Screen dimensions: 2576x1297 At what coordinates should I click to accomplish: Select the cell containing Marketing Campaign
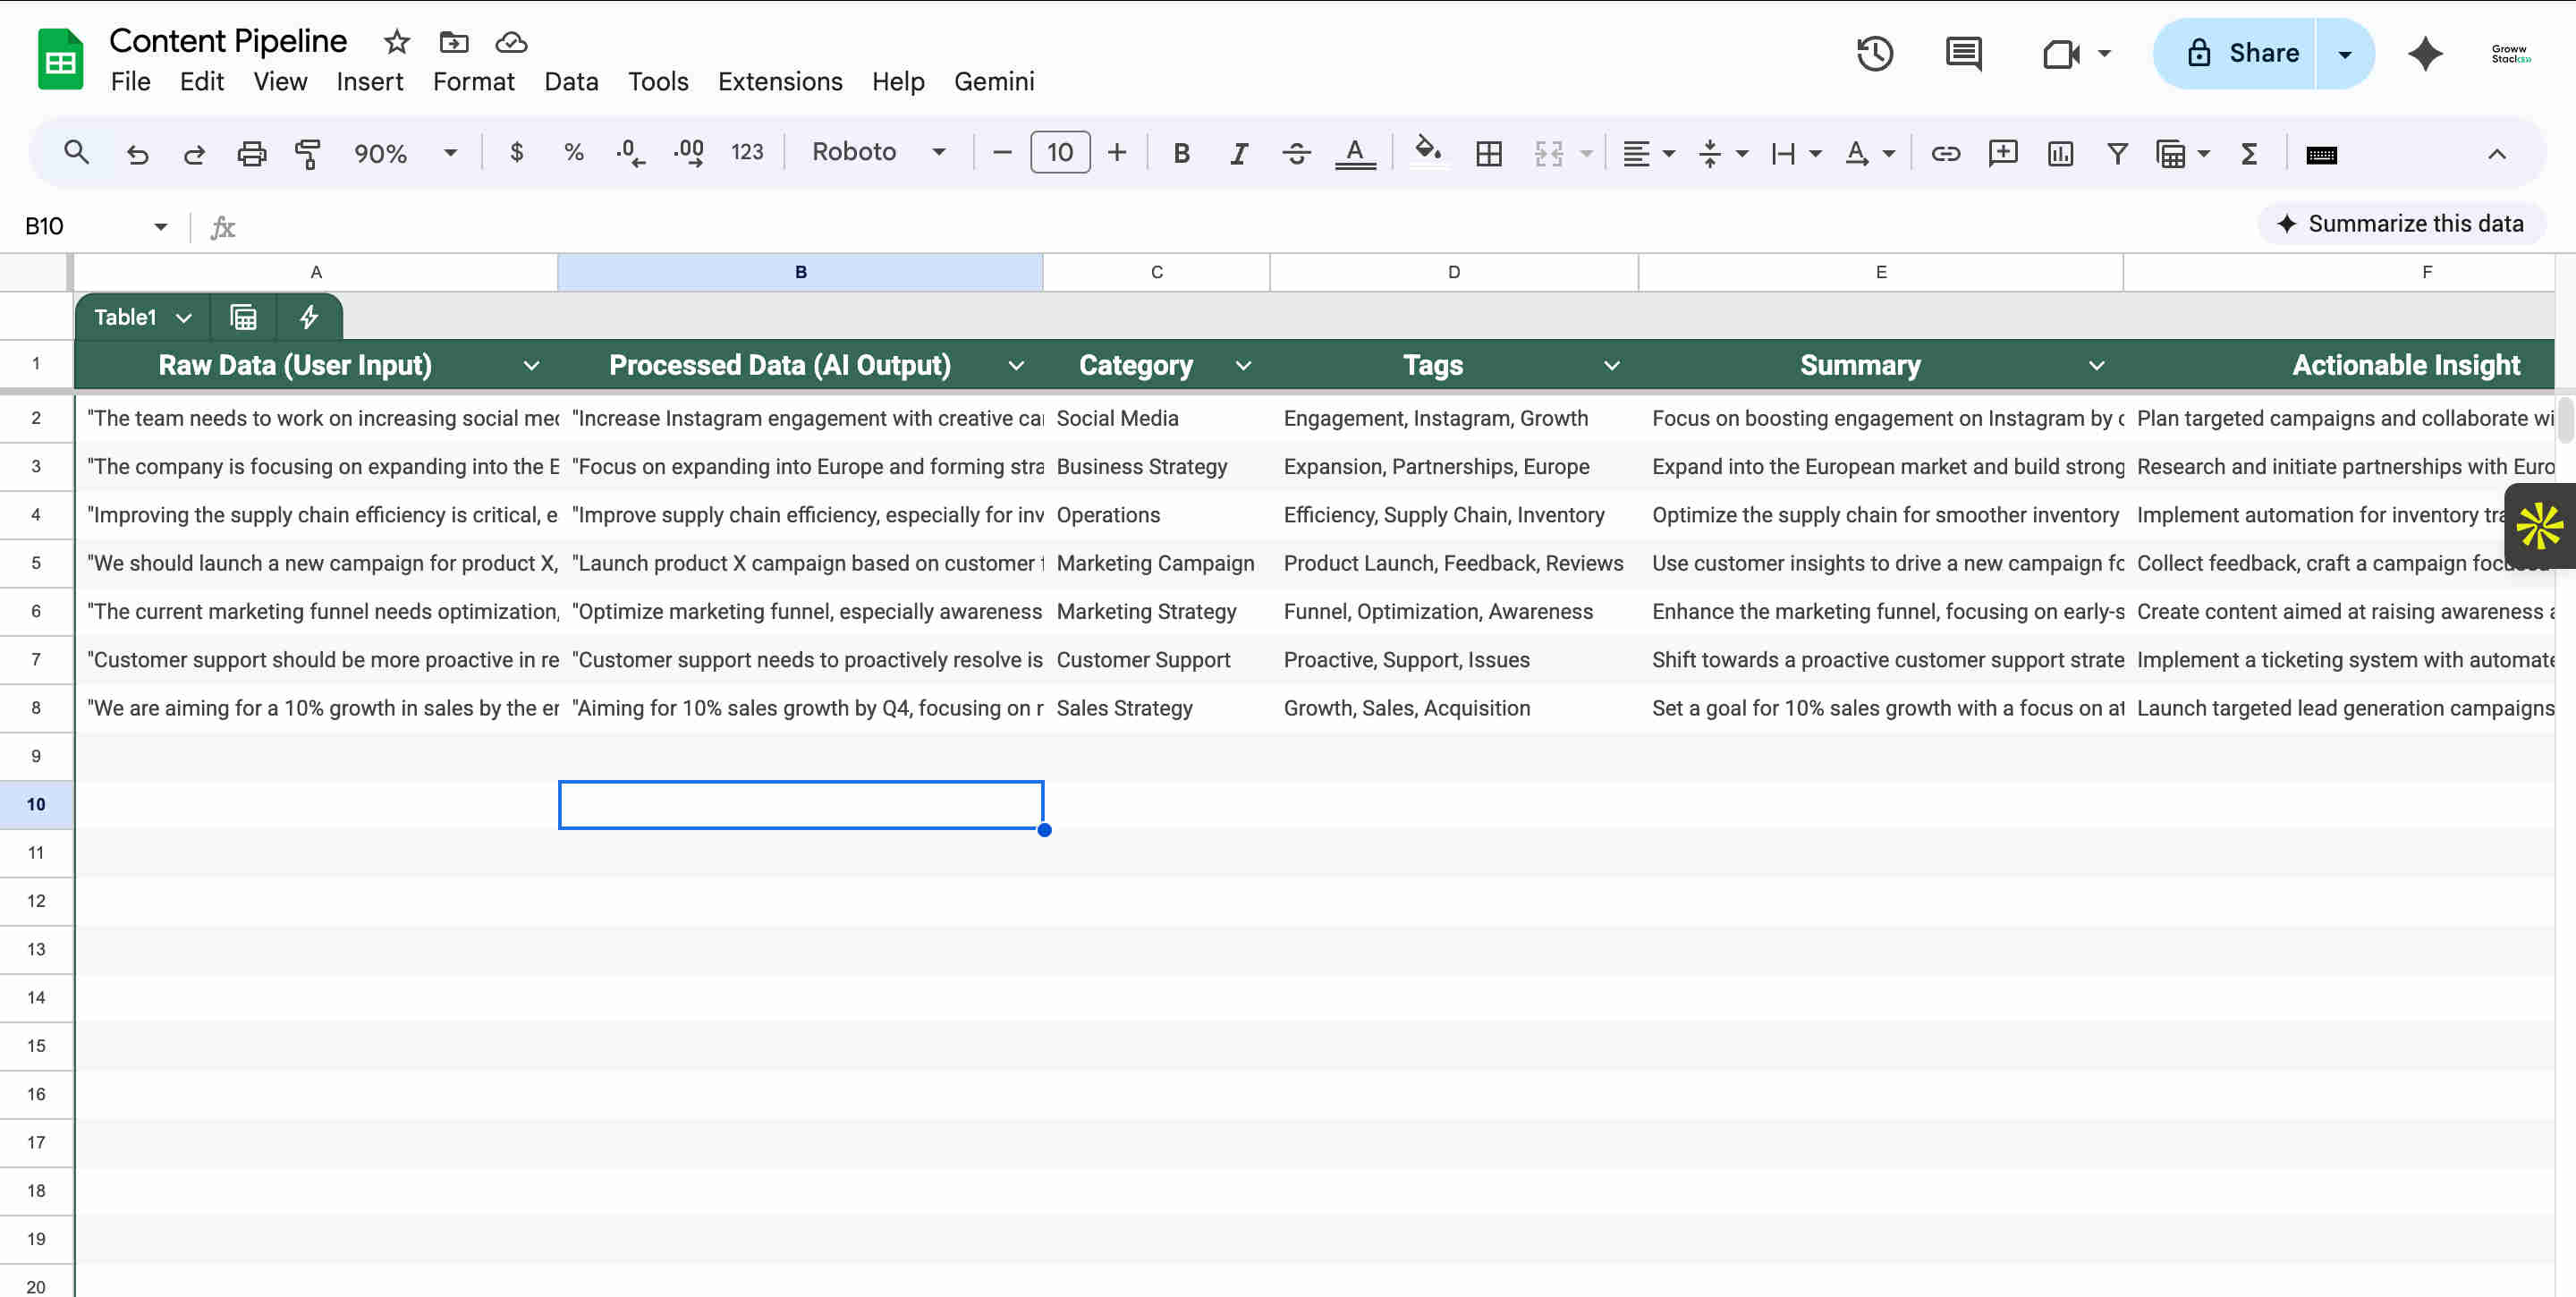point(1156,563)
